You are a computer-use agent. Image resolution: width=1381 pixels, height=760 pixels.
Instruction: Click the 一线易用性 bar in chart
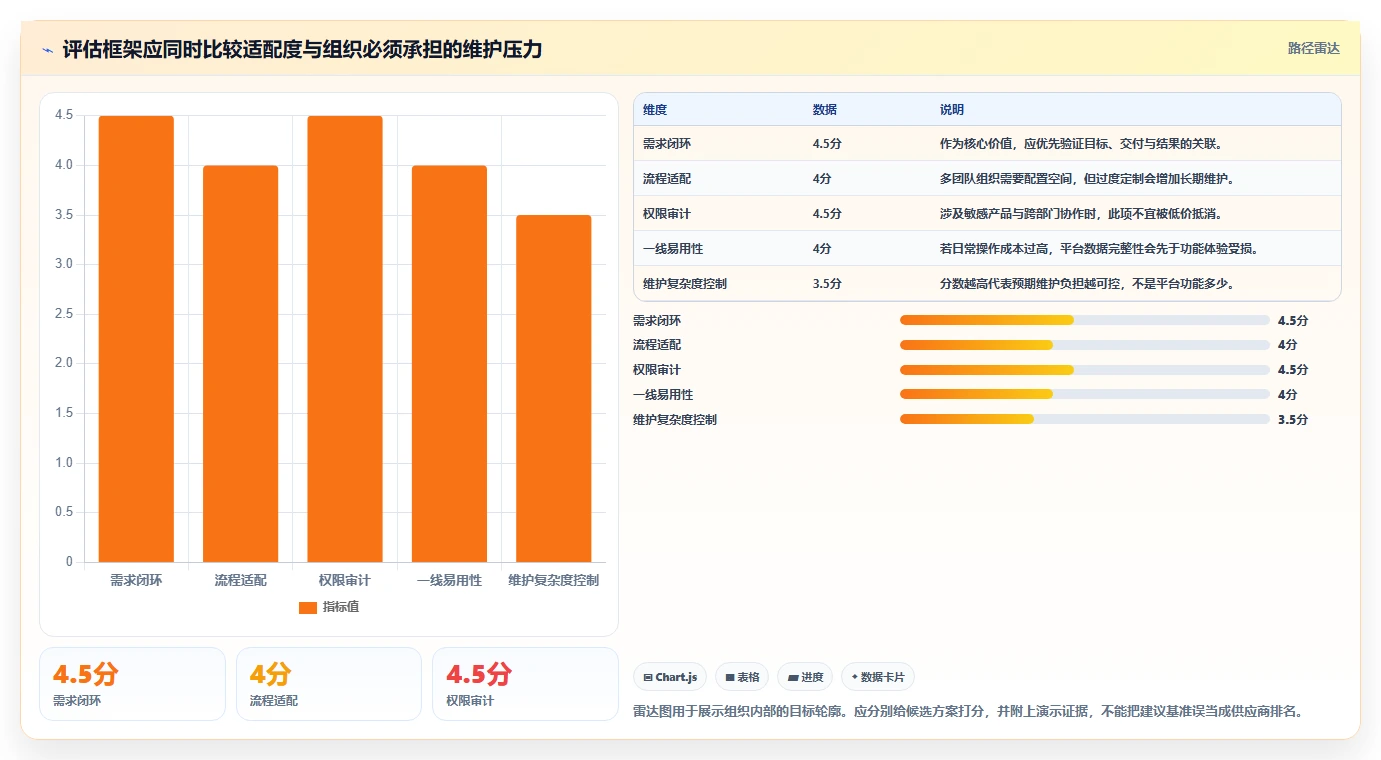pos(449,364)
